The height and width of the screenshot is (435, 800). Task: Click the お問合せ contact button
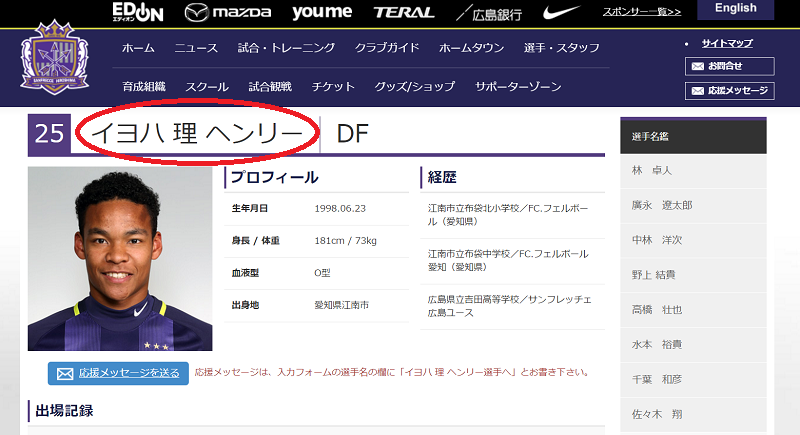click(x=730, y=66)
